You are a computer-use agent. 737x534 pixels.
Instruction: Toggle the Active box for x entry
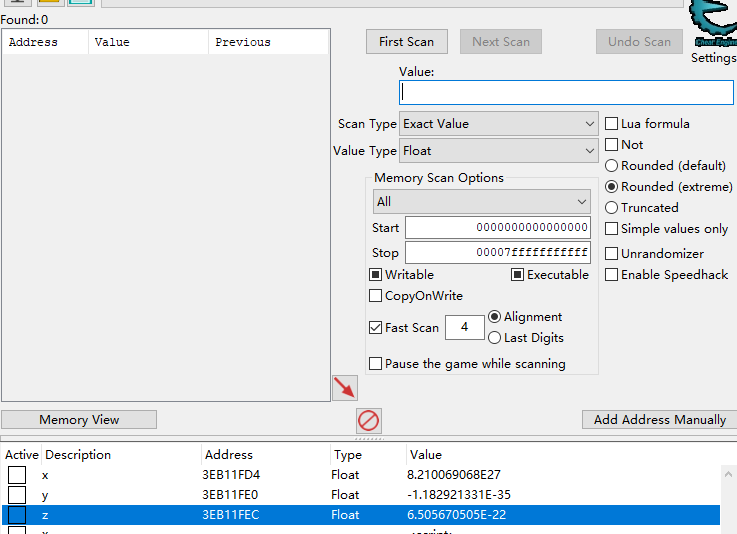17,475
